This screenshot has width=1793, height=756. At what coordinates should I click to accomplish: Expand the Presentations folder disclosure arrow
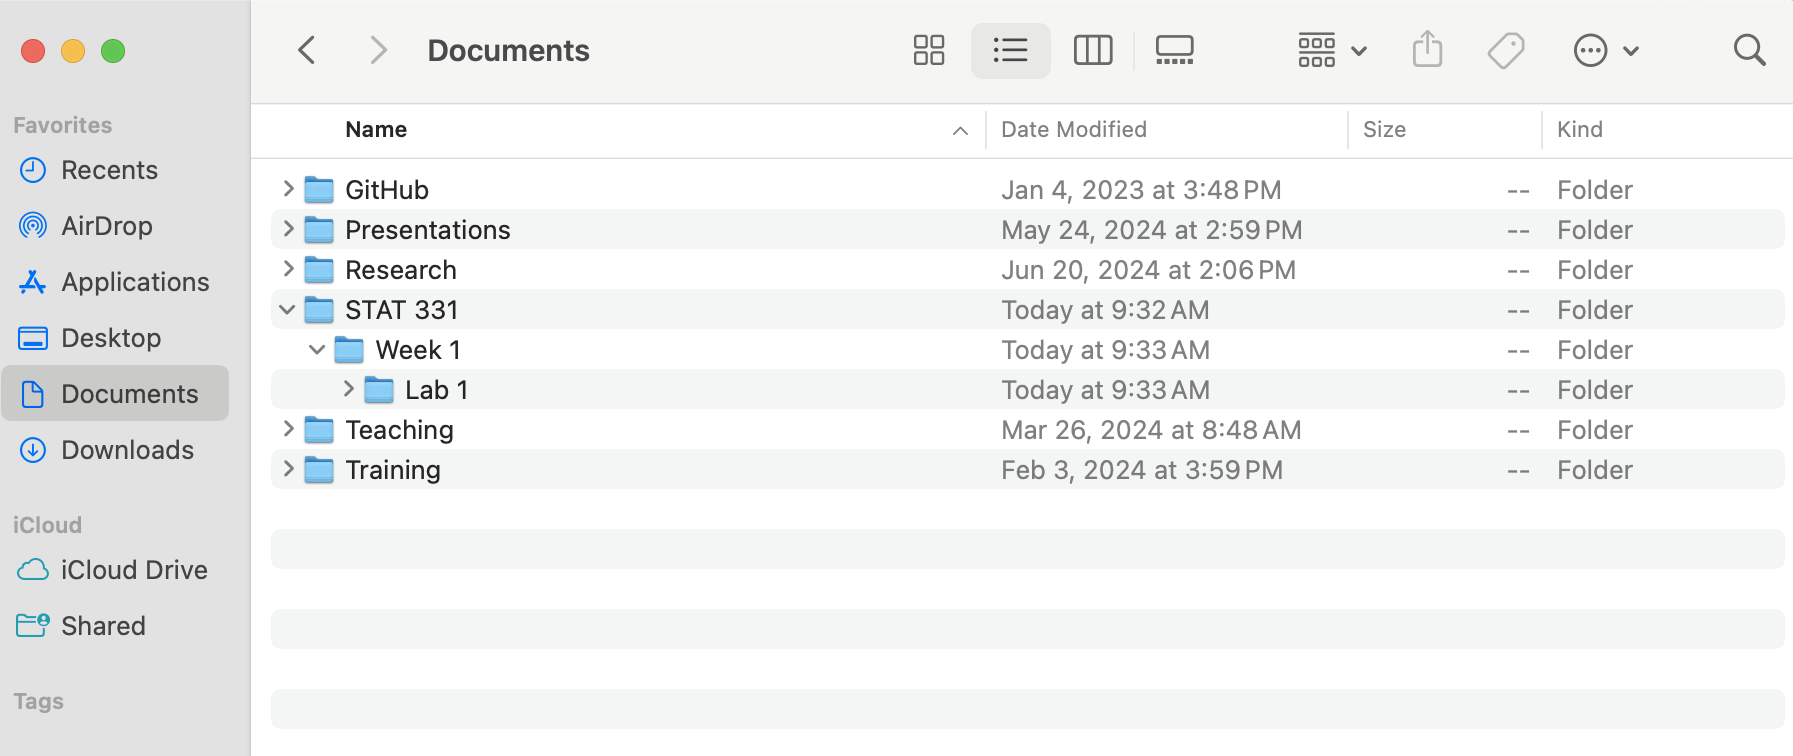(288, 229)
